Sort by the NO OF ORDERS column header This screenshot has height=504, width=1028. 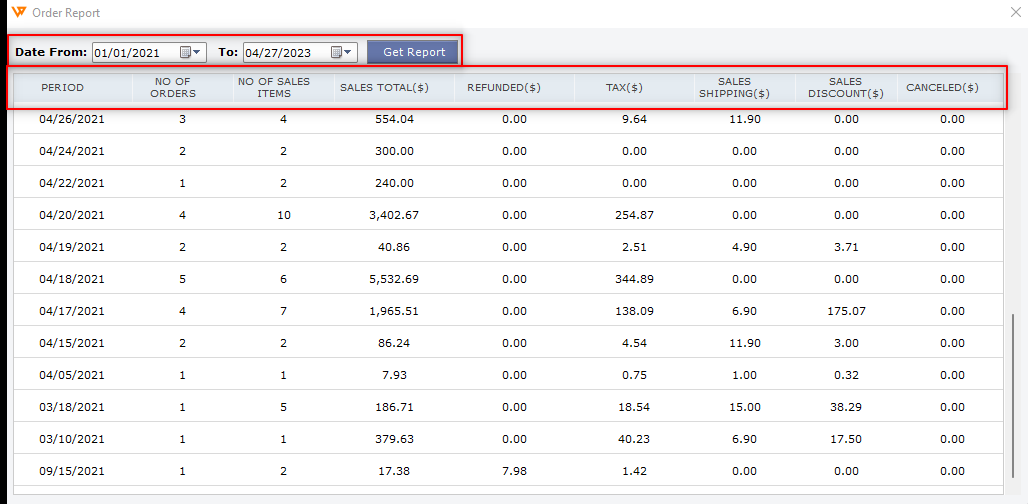coord(175,87)
